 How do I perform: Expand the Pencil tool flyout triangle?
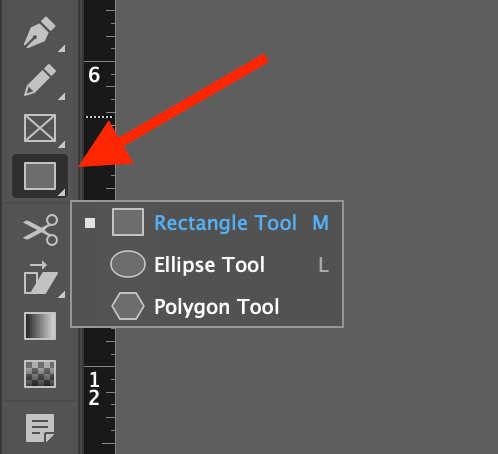point(62,96)
